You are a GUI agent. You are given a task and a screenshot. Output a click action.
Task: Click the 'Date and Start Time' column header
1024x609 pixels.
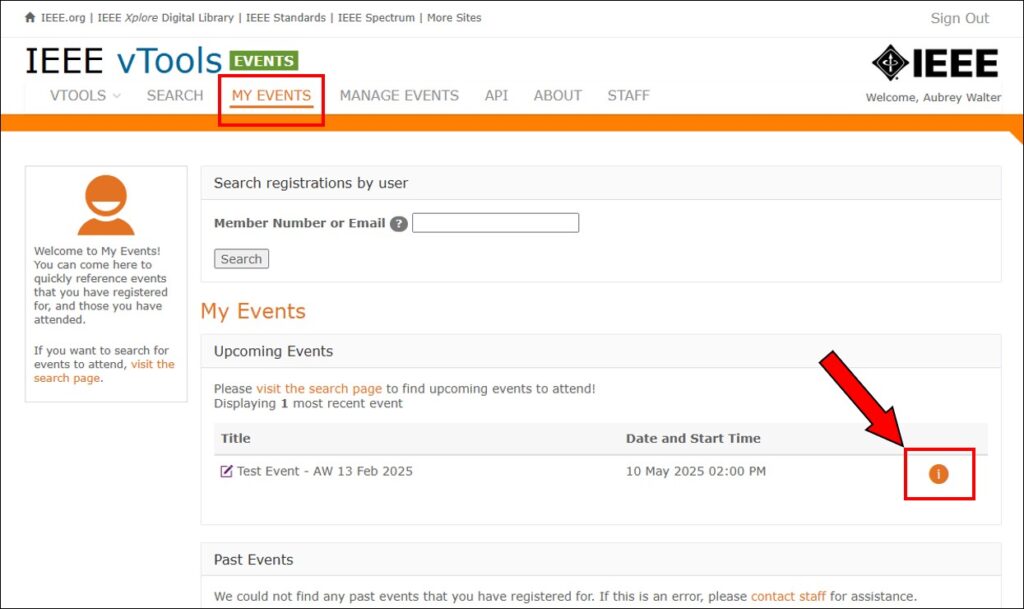pos(693,438)
